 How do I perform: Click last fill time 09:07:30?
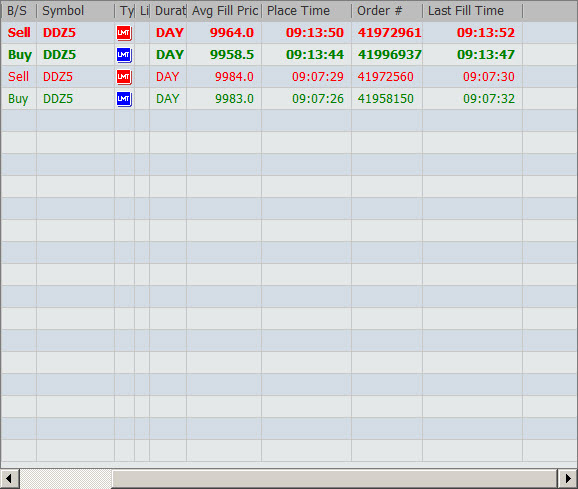(x=489, y=77)
